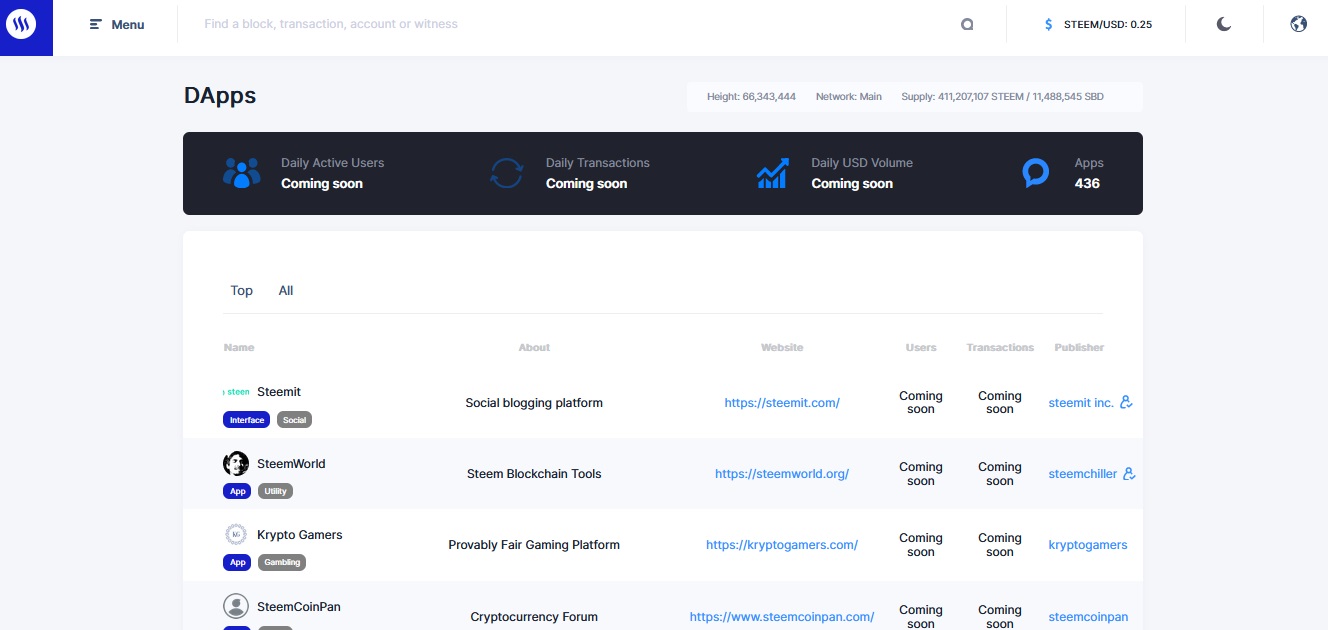Click the verified user icon beside steemit inc.
The width and height of the screenshot is (1328, 630).
[x=1126, y=403]
